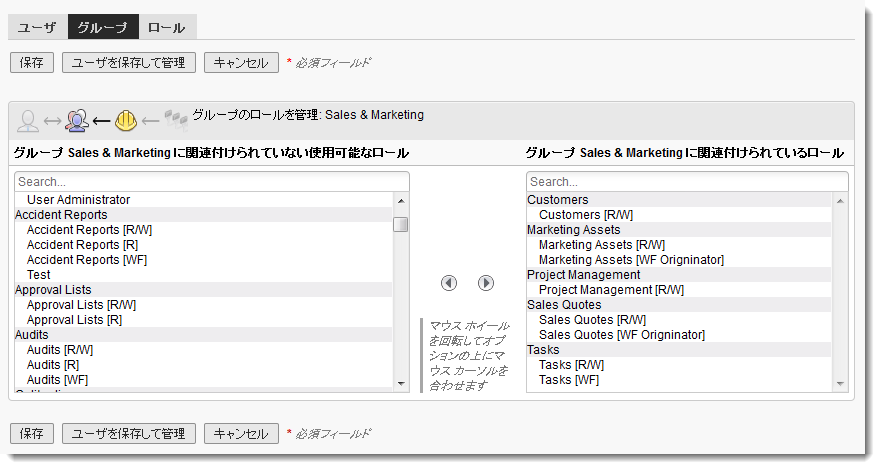The image size is (880, 469).
Task: Select the Accident Reports group header
Action: point(203,215)
